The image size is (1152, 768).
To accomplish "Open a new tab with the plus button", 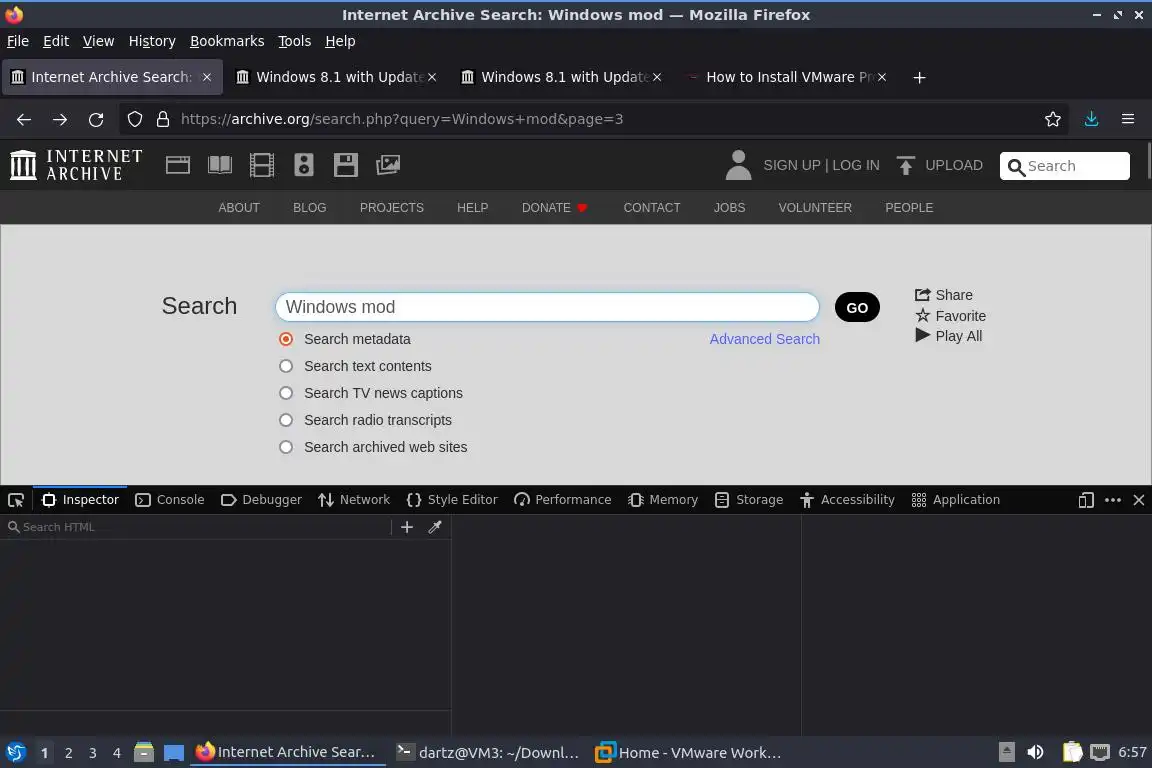I will click(919, 77).
